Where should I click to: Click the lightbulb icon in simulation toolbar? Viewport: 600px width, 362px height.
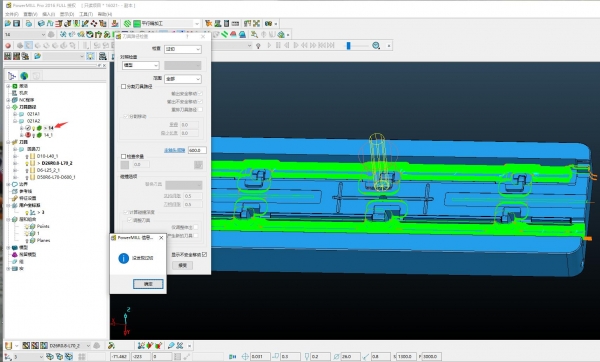pyautogui.click(x=258, y=46)
